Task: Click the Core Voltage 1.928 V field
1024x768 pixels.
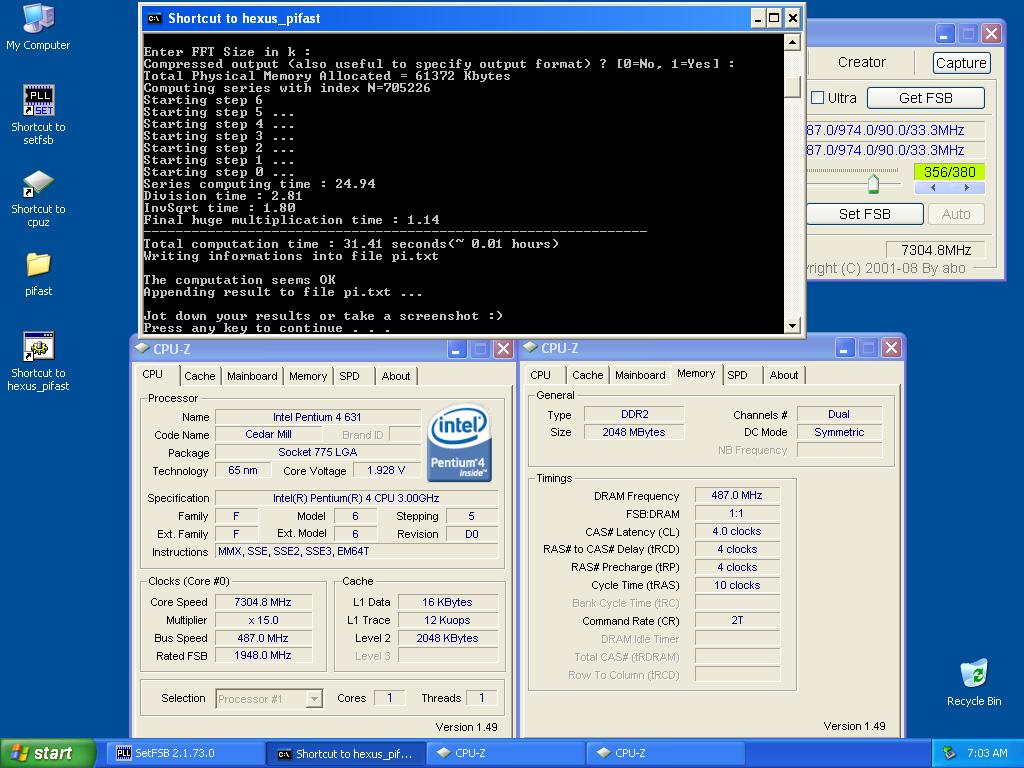Action: pyautogui.click(x=386, y=470)
